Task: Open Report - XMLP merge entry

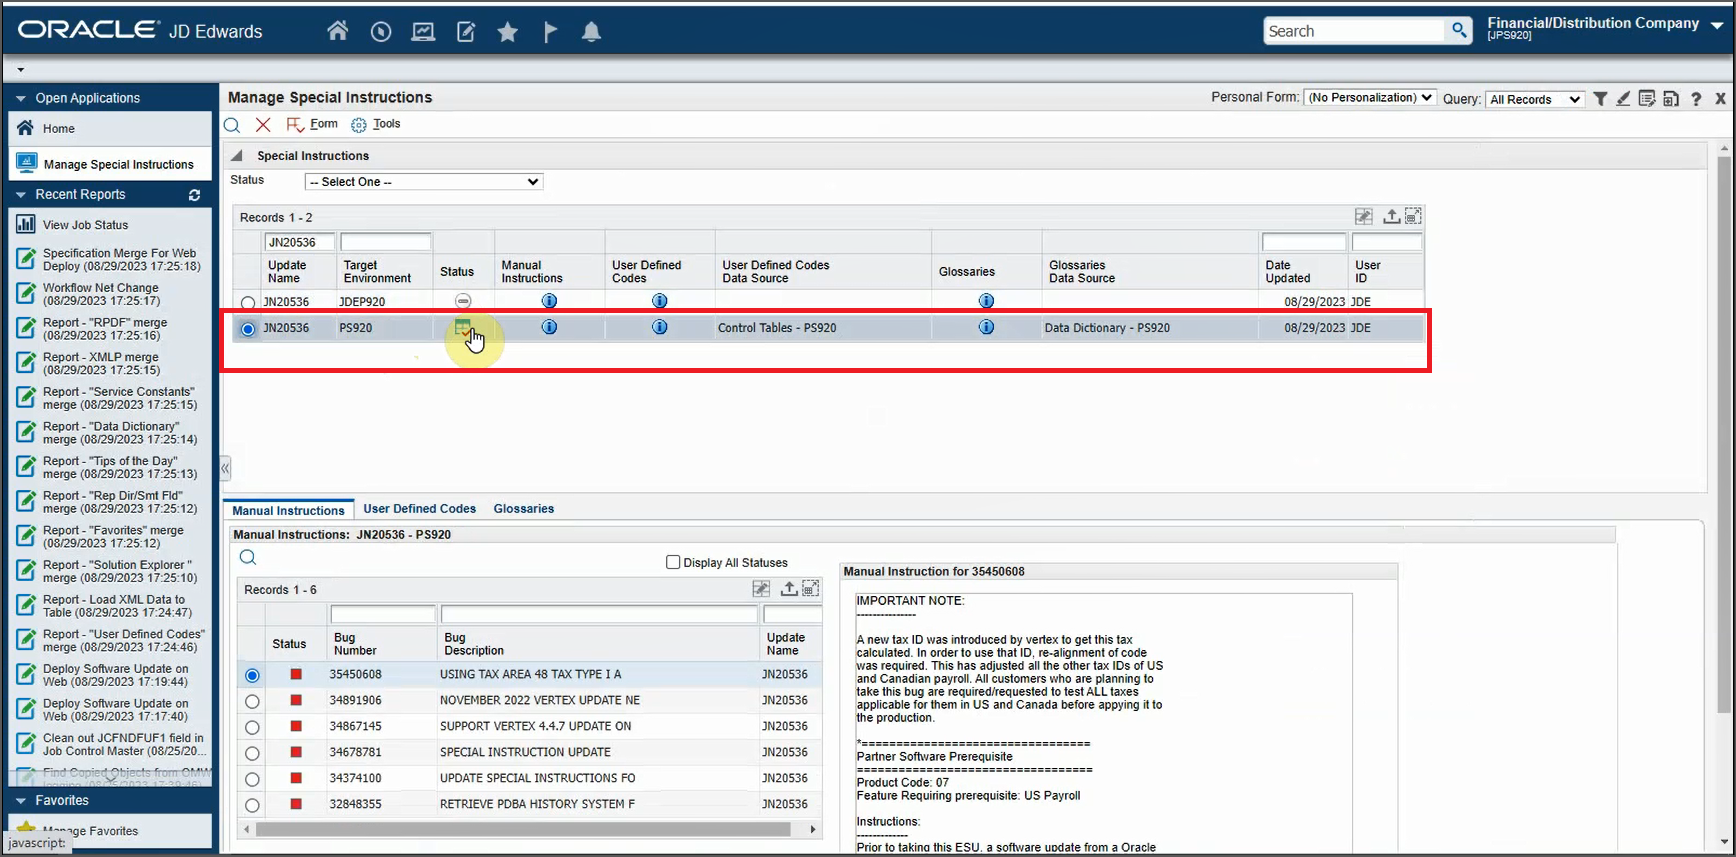Action: (101, 363)
